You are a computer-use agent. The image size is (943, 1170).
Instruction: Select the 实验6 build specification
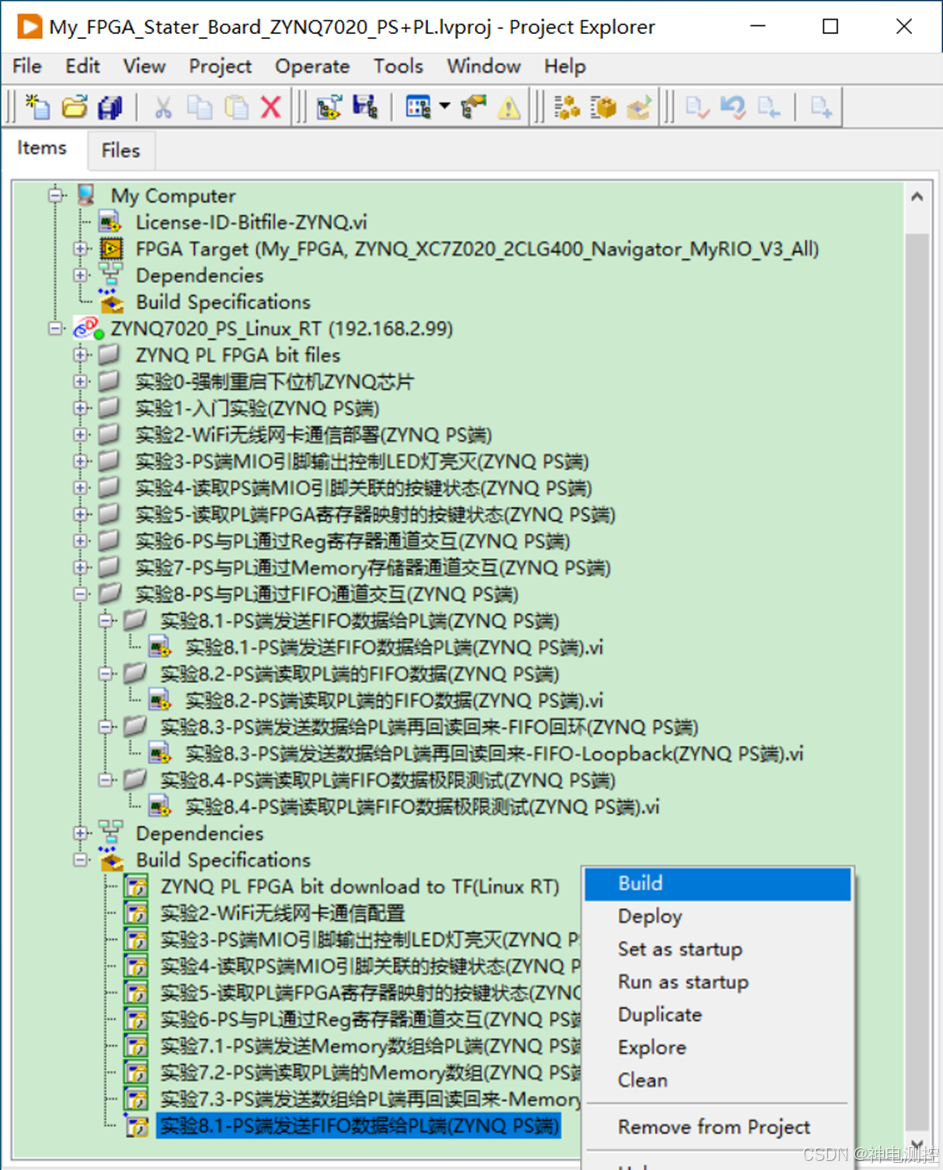(x=370, y=1019)
